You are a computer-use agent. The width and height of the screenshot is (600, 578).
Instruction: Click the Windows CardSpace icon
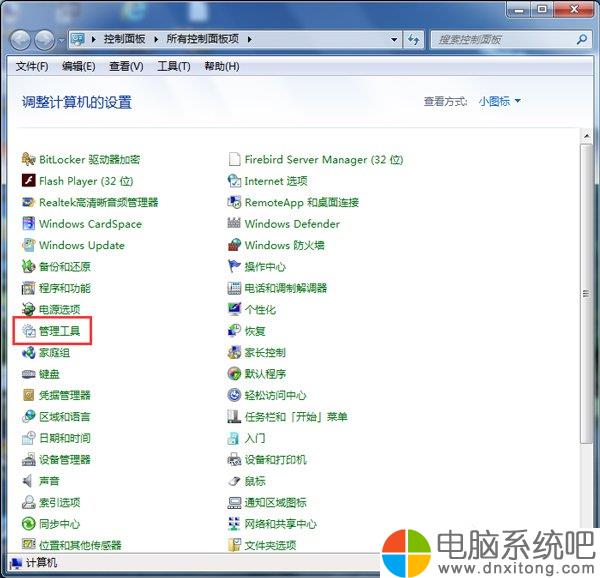pos(29,223)
